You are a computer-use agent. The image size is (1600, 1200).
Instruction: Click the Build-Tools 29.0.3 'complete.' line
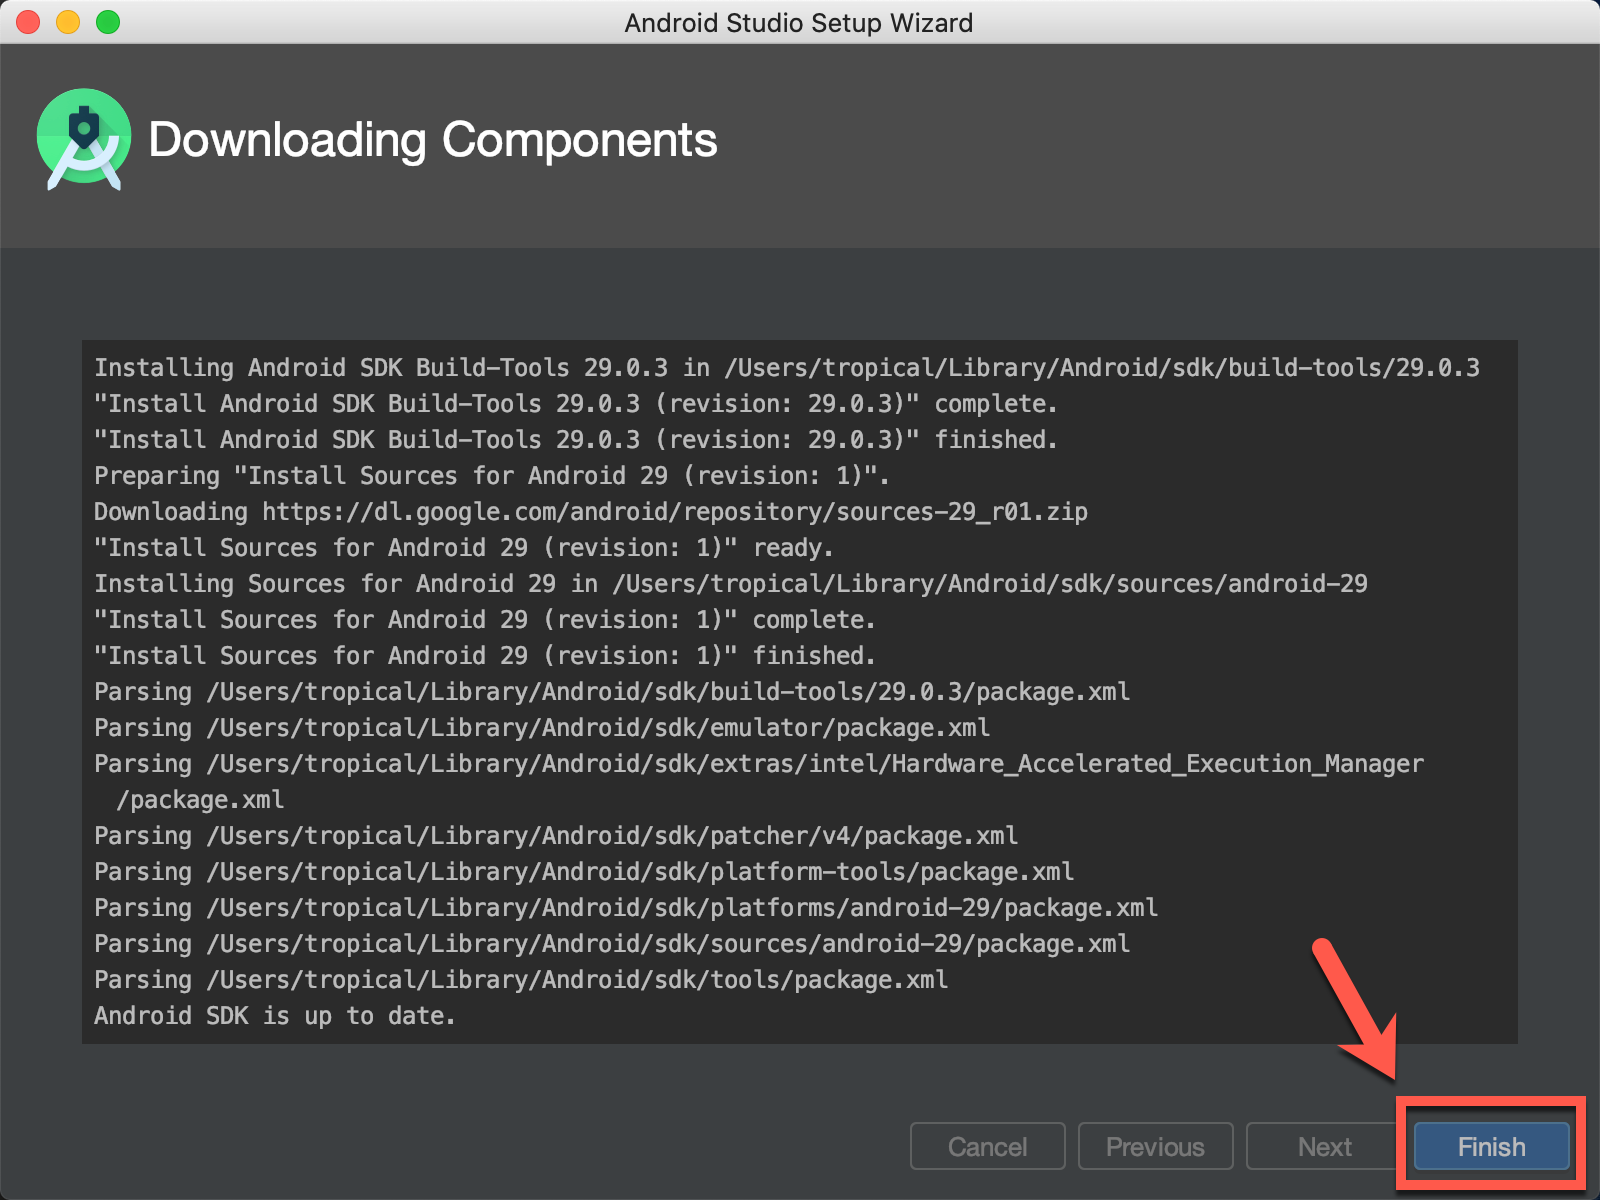click(x=576, y=404)
